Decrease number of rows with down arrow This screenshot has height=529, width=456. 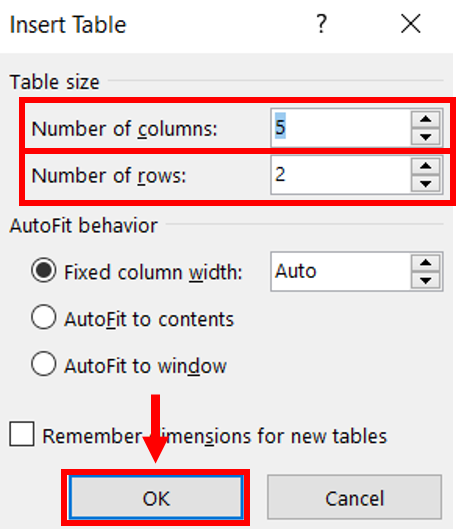426,184
